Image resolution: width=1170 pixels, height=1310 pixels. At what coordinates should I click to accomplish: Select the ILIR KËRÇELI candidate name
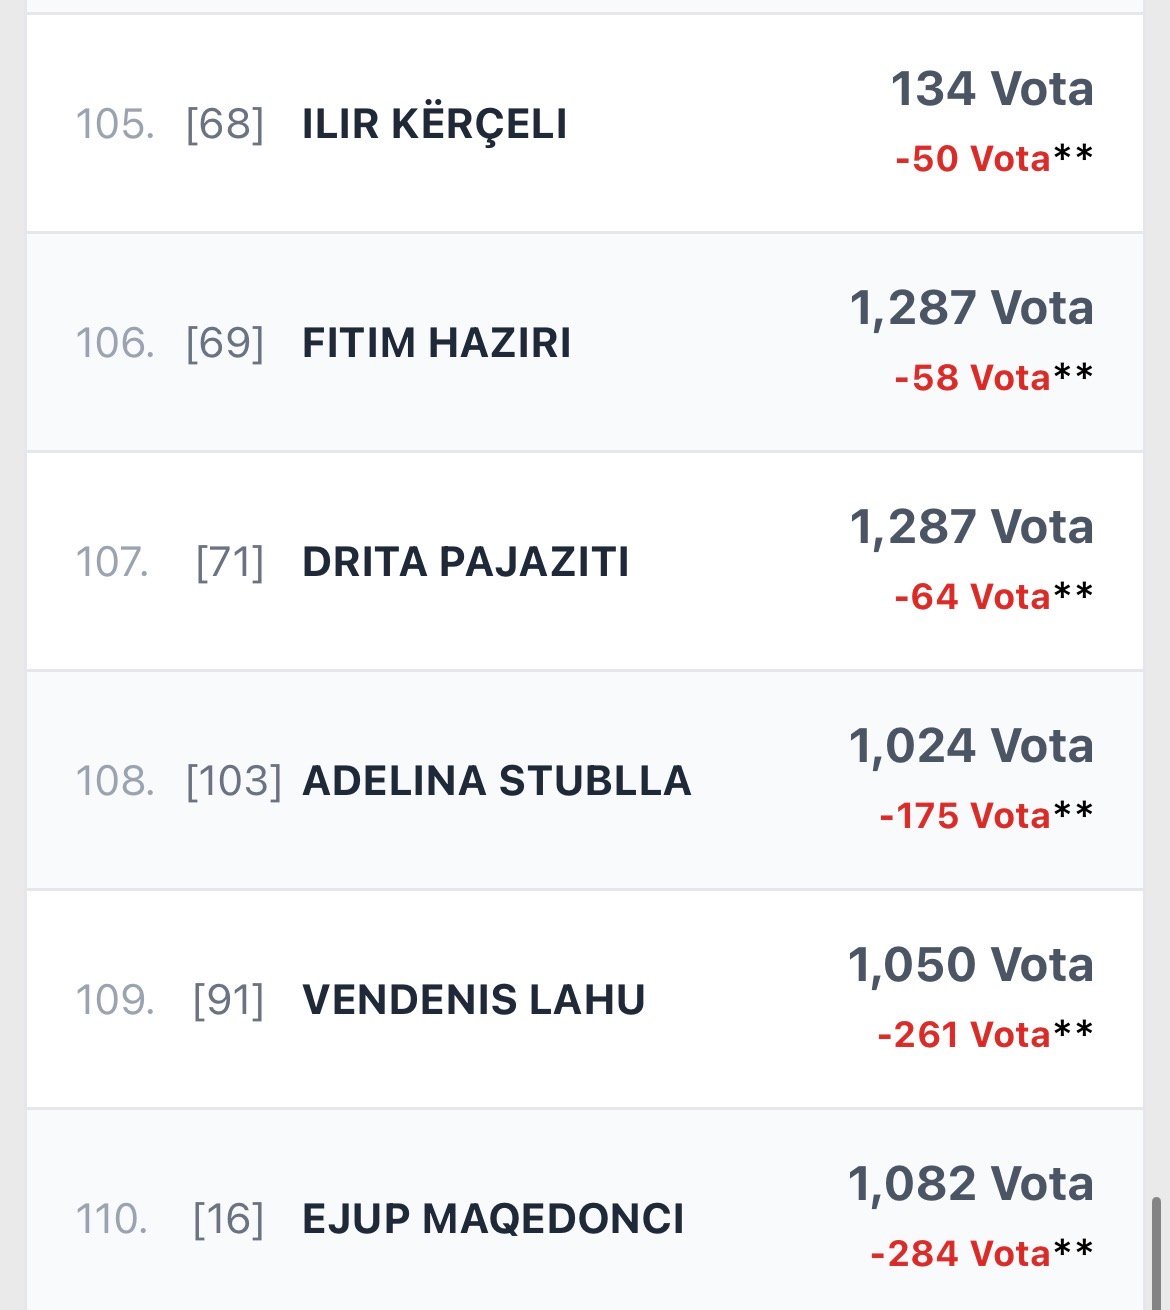point(434,124)
